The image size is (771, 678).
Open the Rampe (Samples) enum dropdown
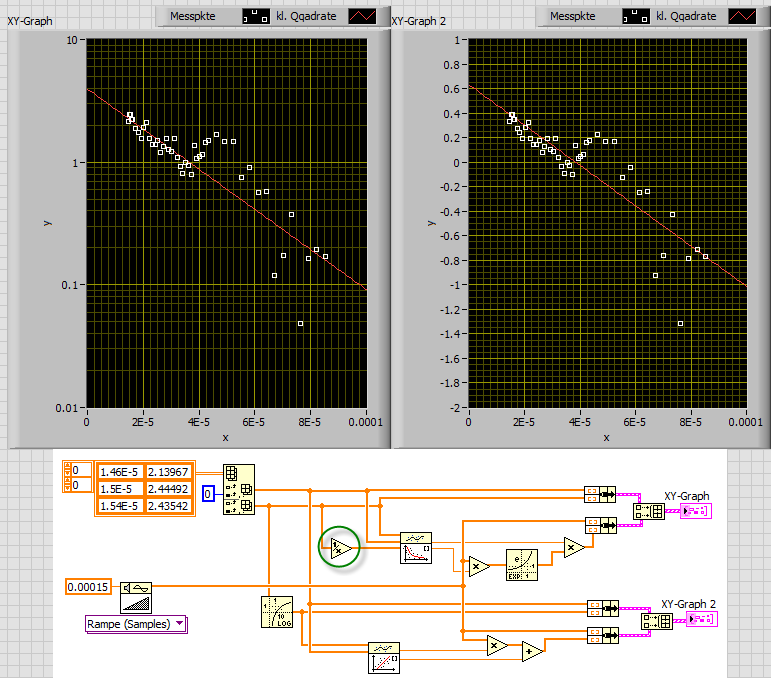(x=180, y=623)
